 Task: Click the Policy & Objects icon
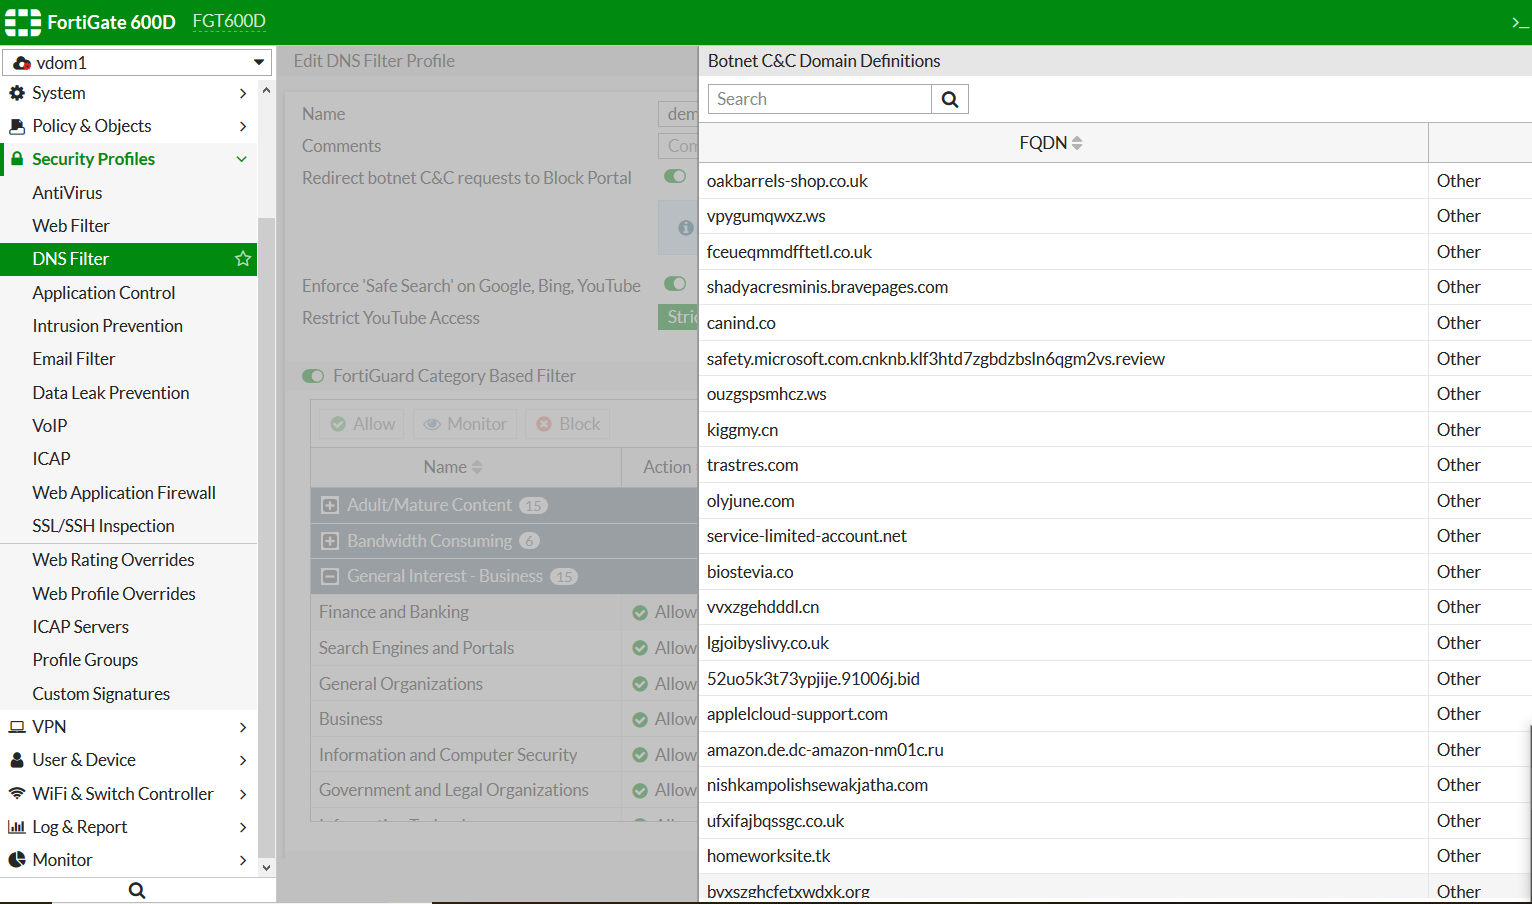point(17,126)
